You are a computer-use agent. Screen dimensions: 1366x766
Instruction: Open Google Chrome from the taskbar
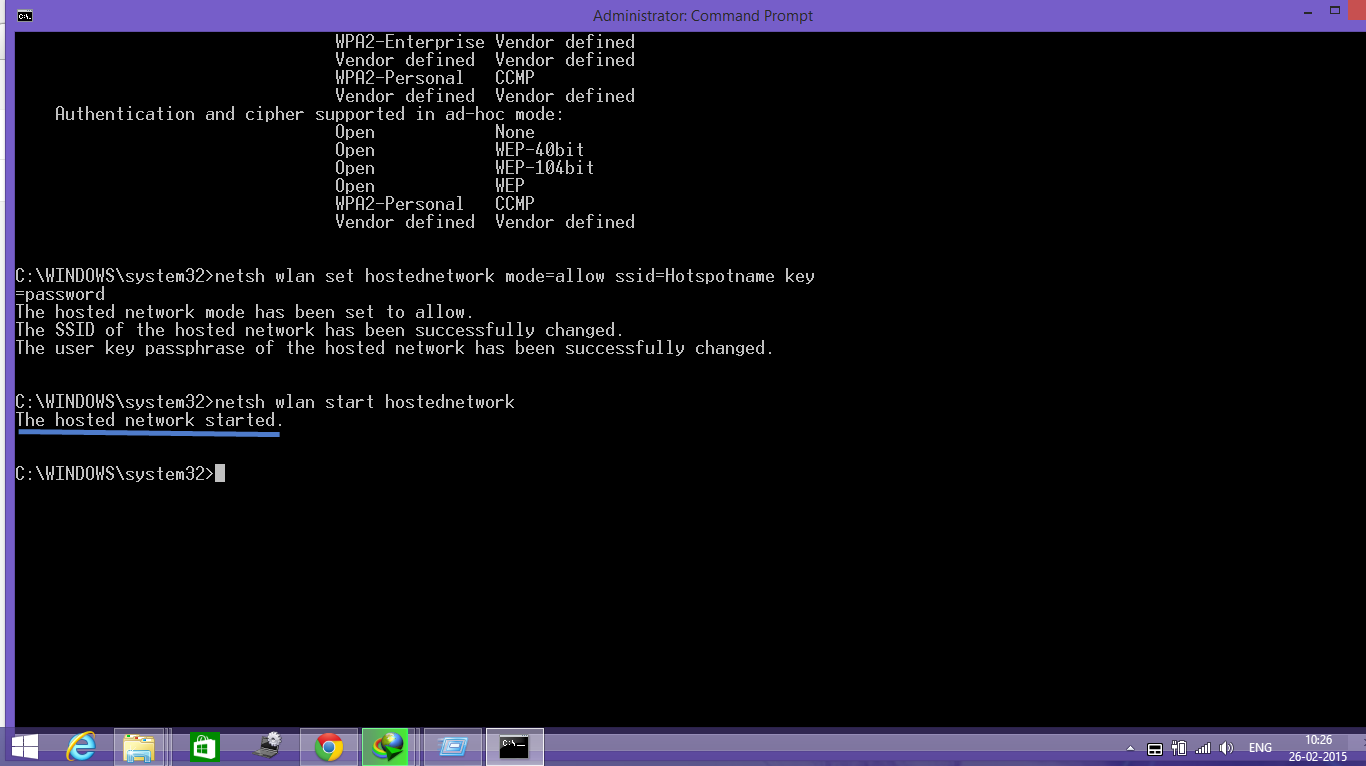point(329,747)
